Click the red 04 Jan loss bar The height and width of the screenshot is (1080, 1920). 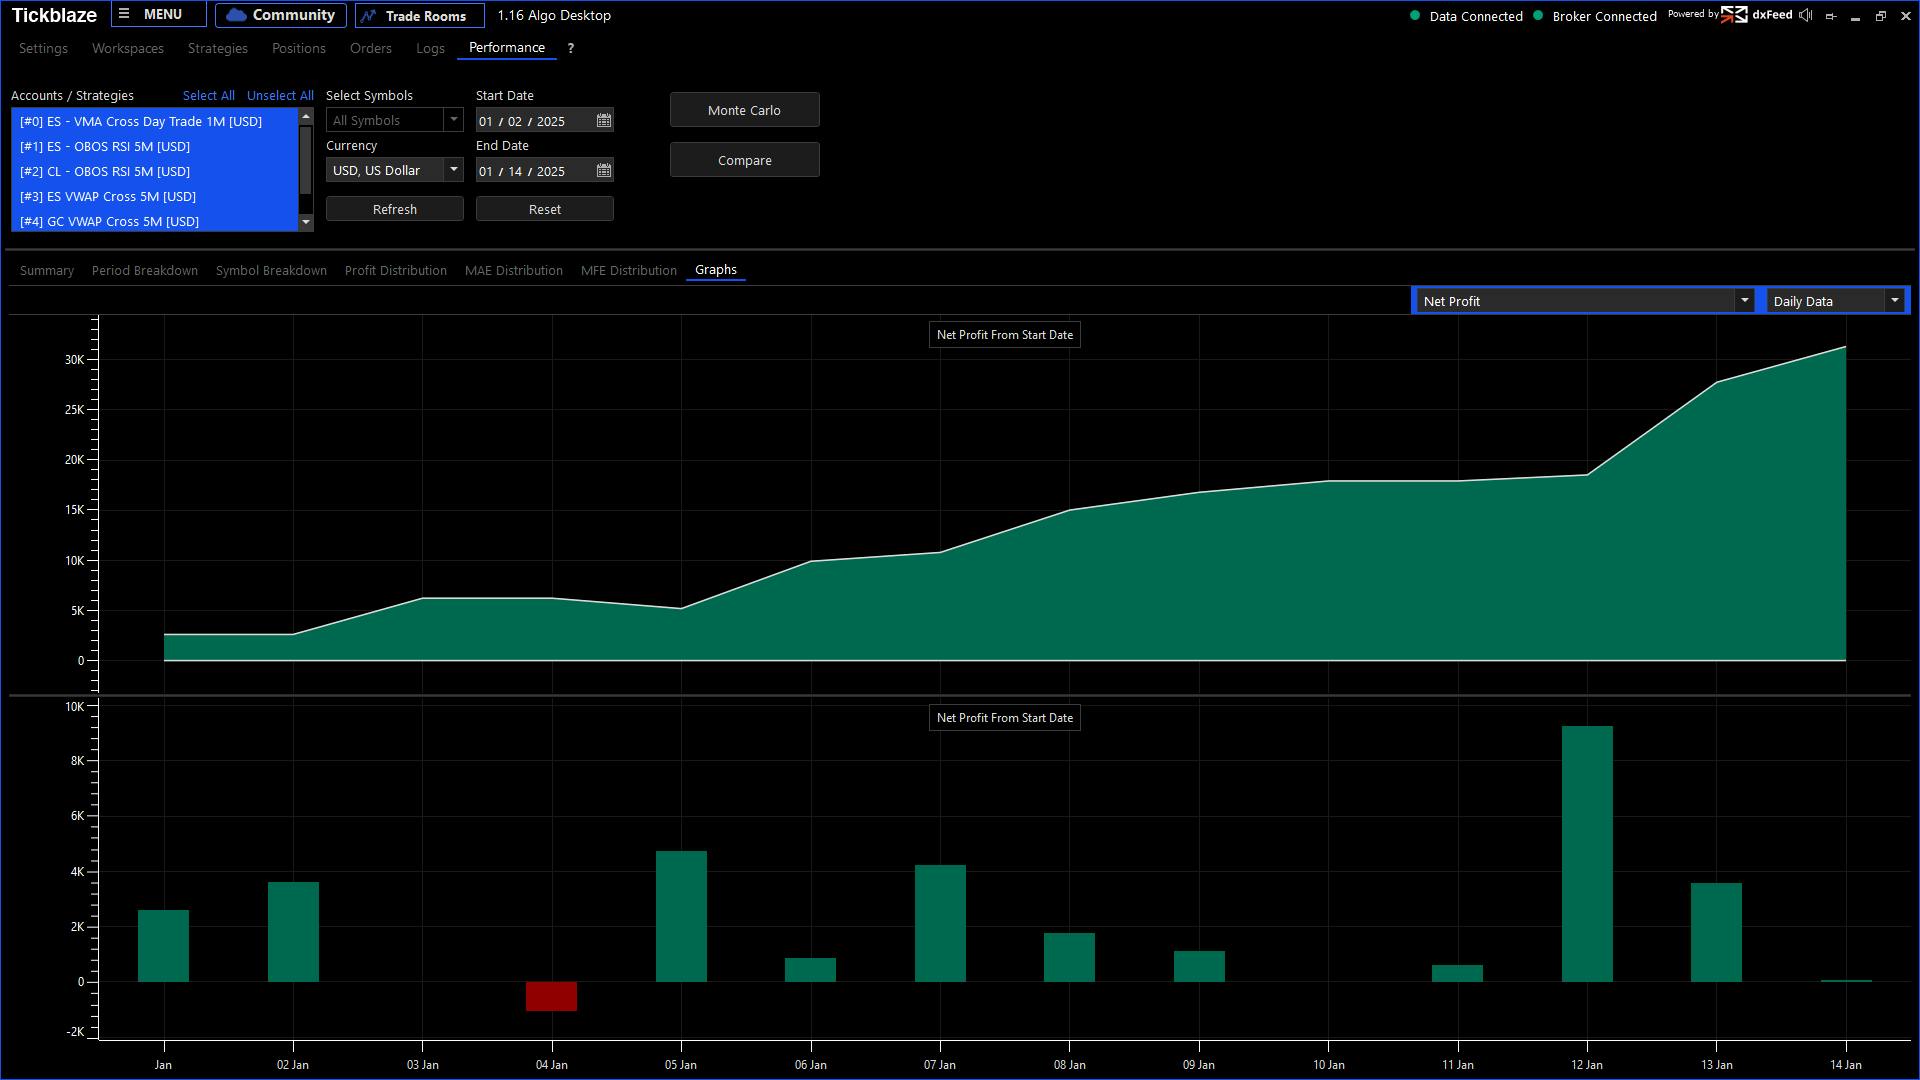[x=551, y=996]
